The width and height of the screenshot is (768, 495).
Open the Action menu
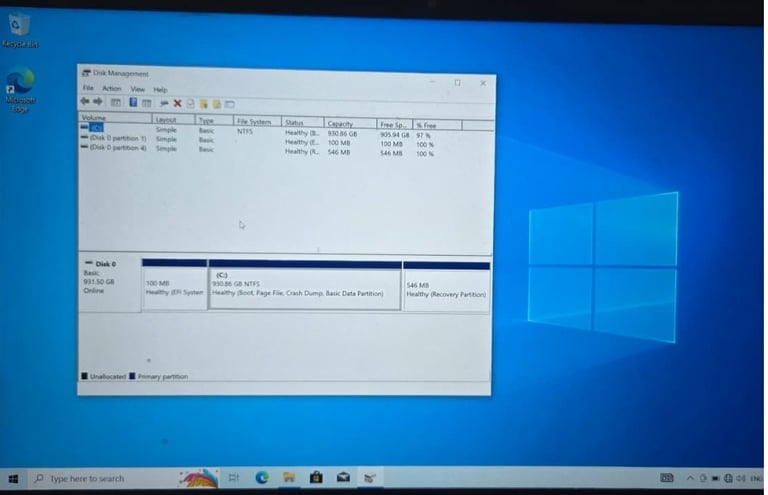click(x=112, y=89)
